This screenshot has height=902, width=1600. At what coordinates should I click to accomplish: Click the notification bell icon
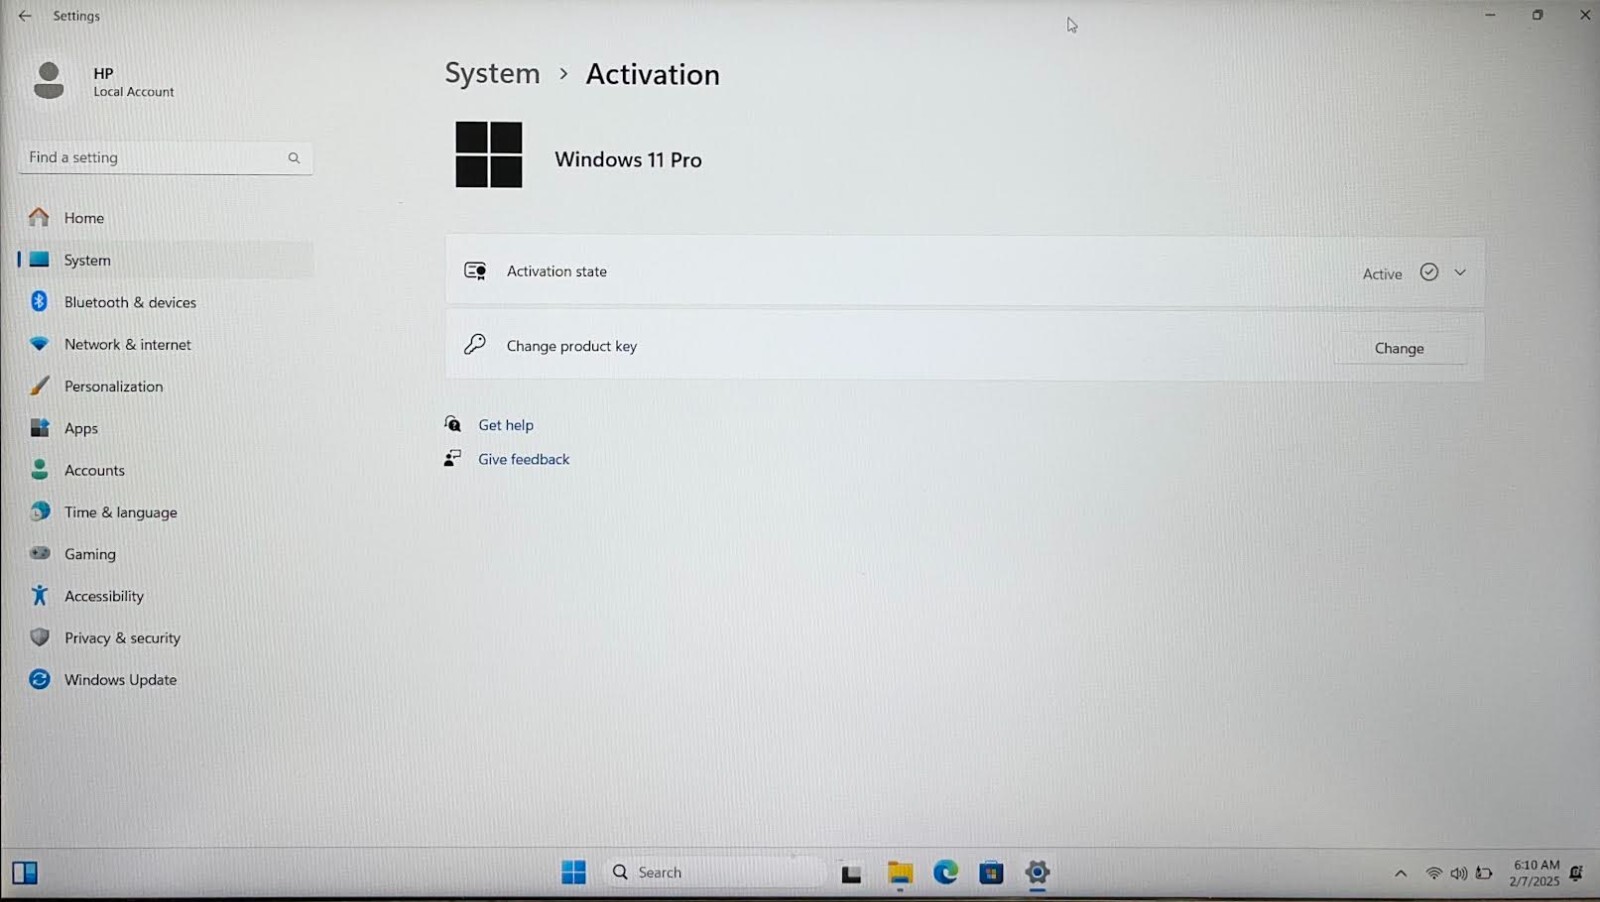click(x=1577, y=873)
